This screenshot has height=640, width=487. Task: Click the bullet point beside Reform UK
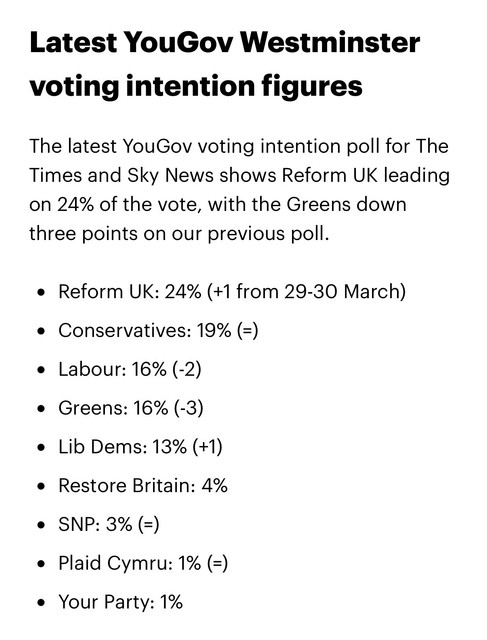coord(40,293)
